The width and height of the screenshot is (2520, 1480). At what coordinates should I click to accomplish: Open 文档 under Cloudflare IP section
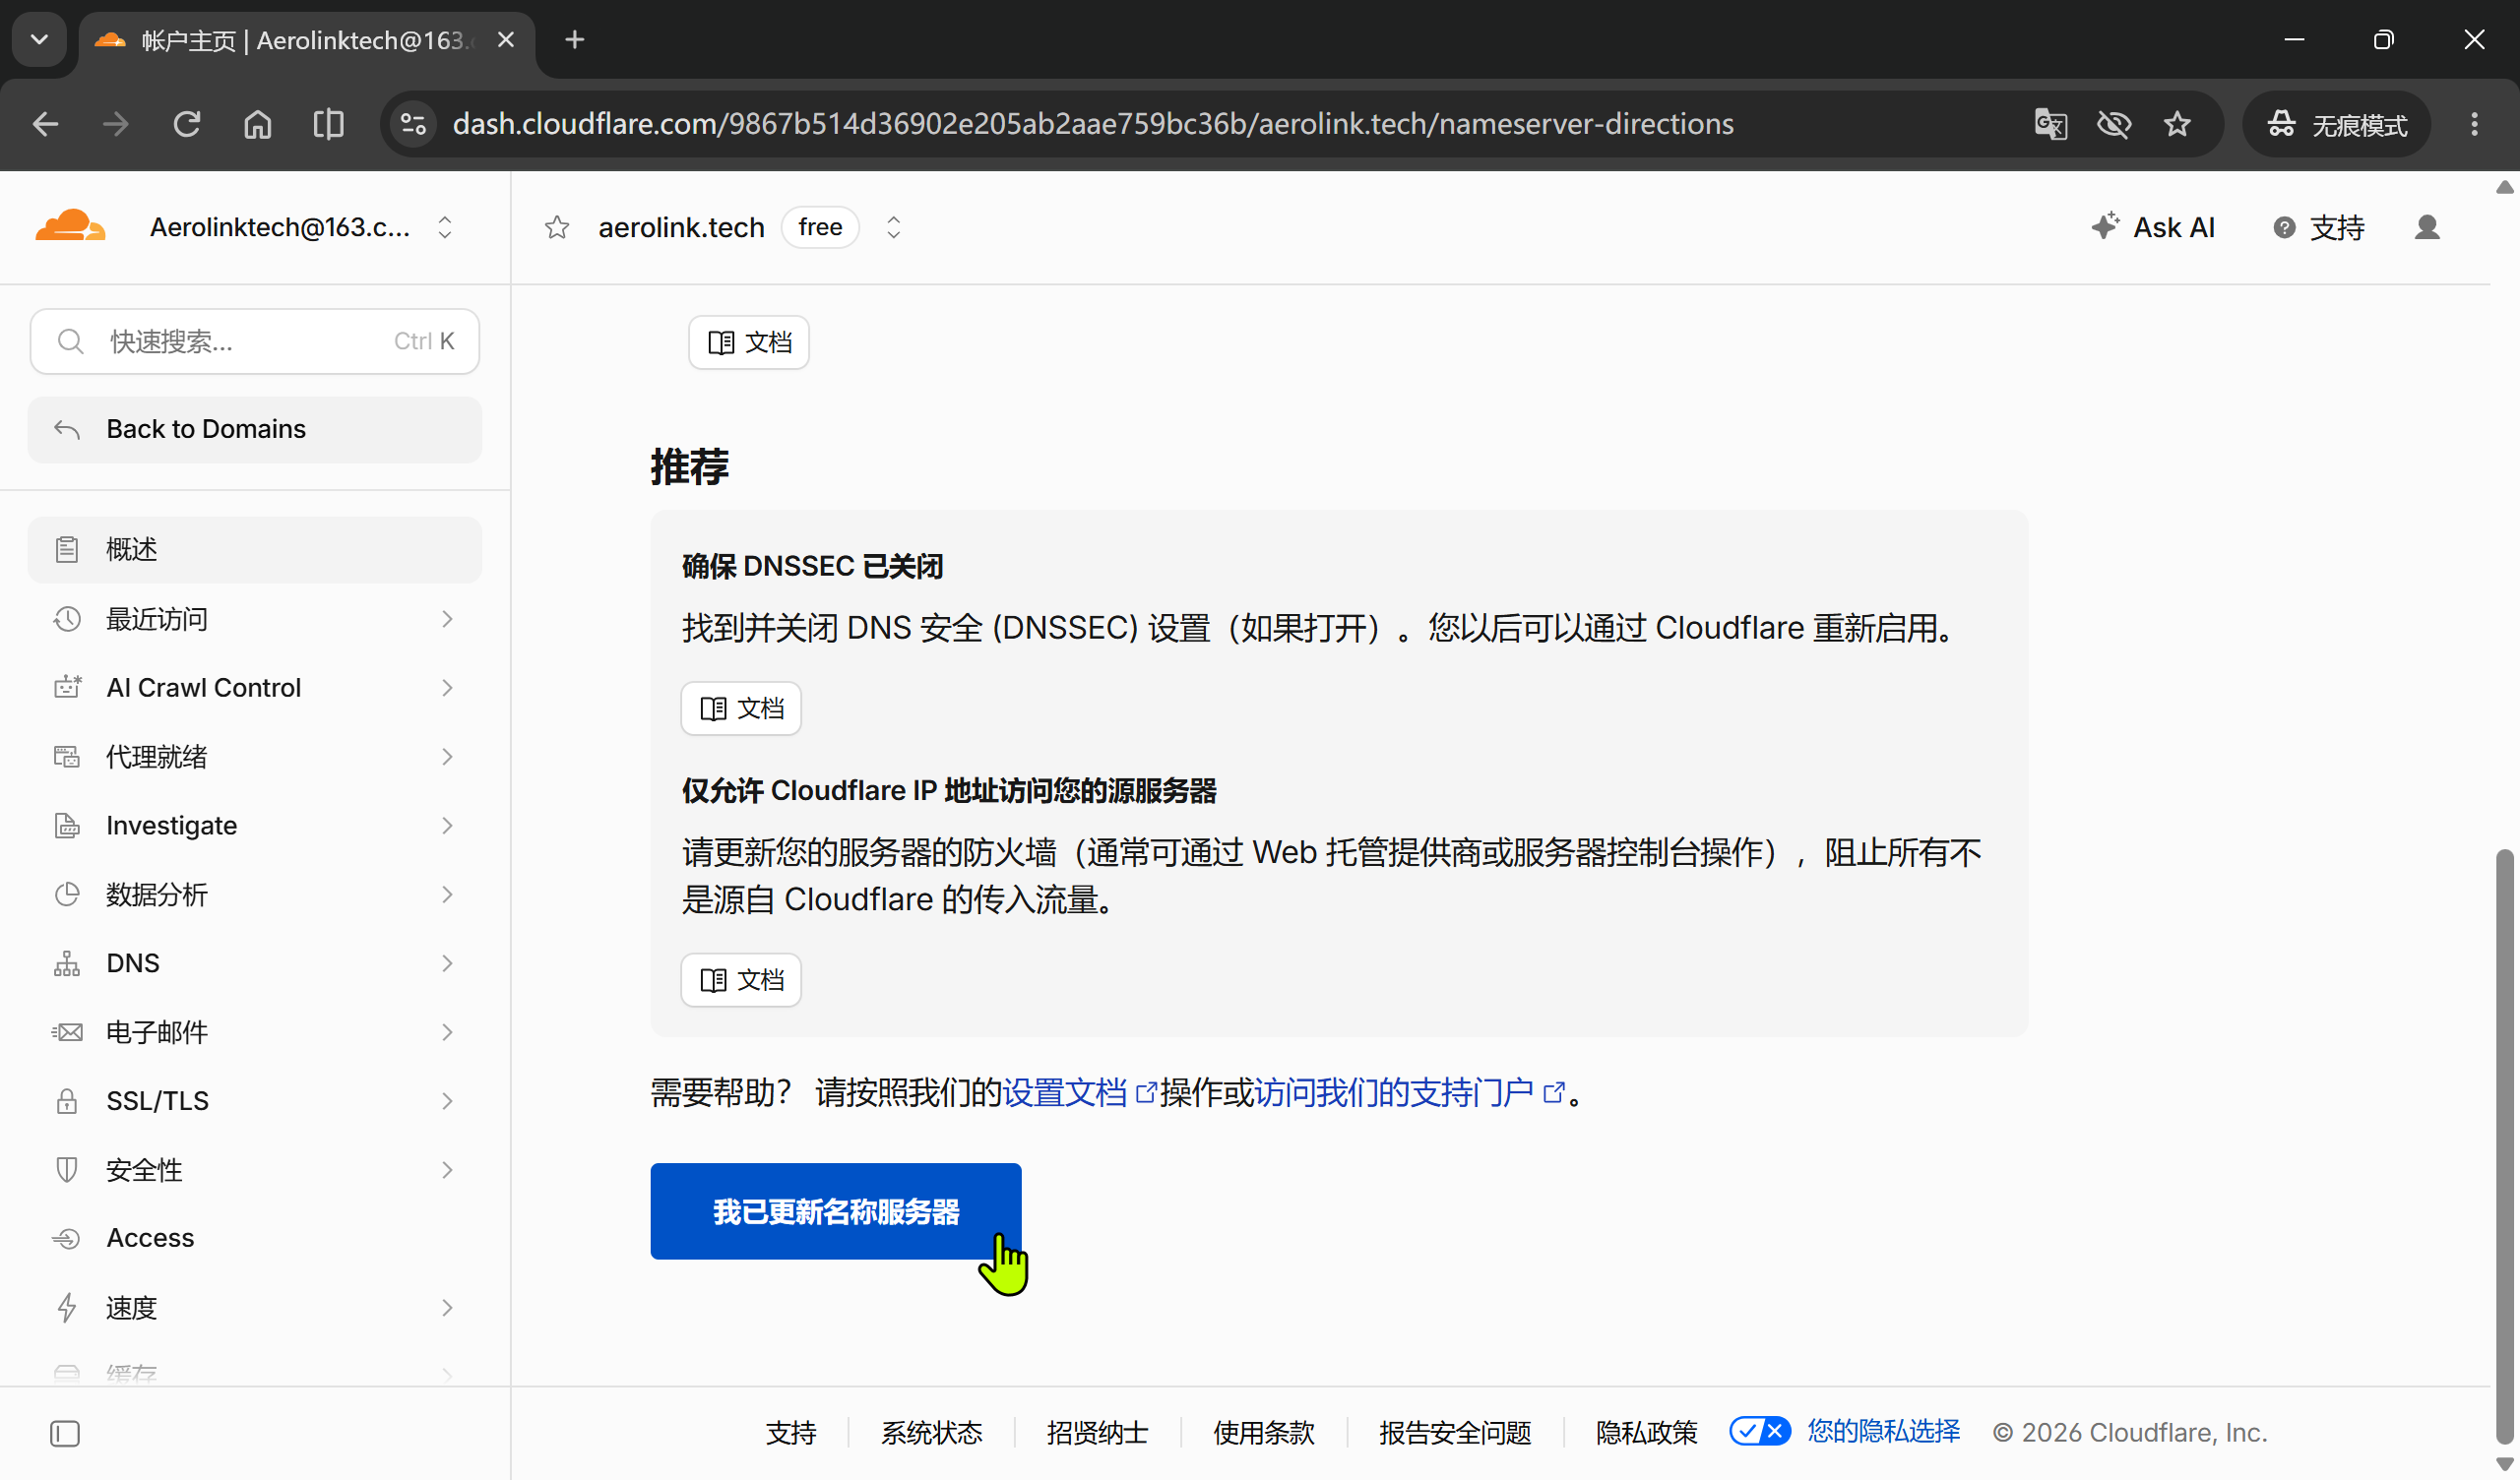click(741, 979)
